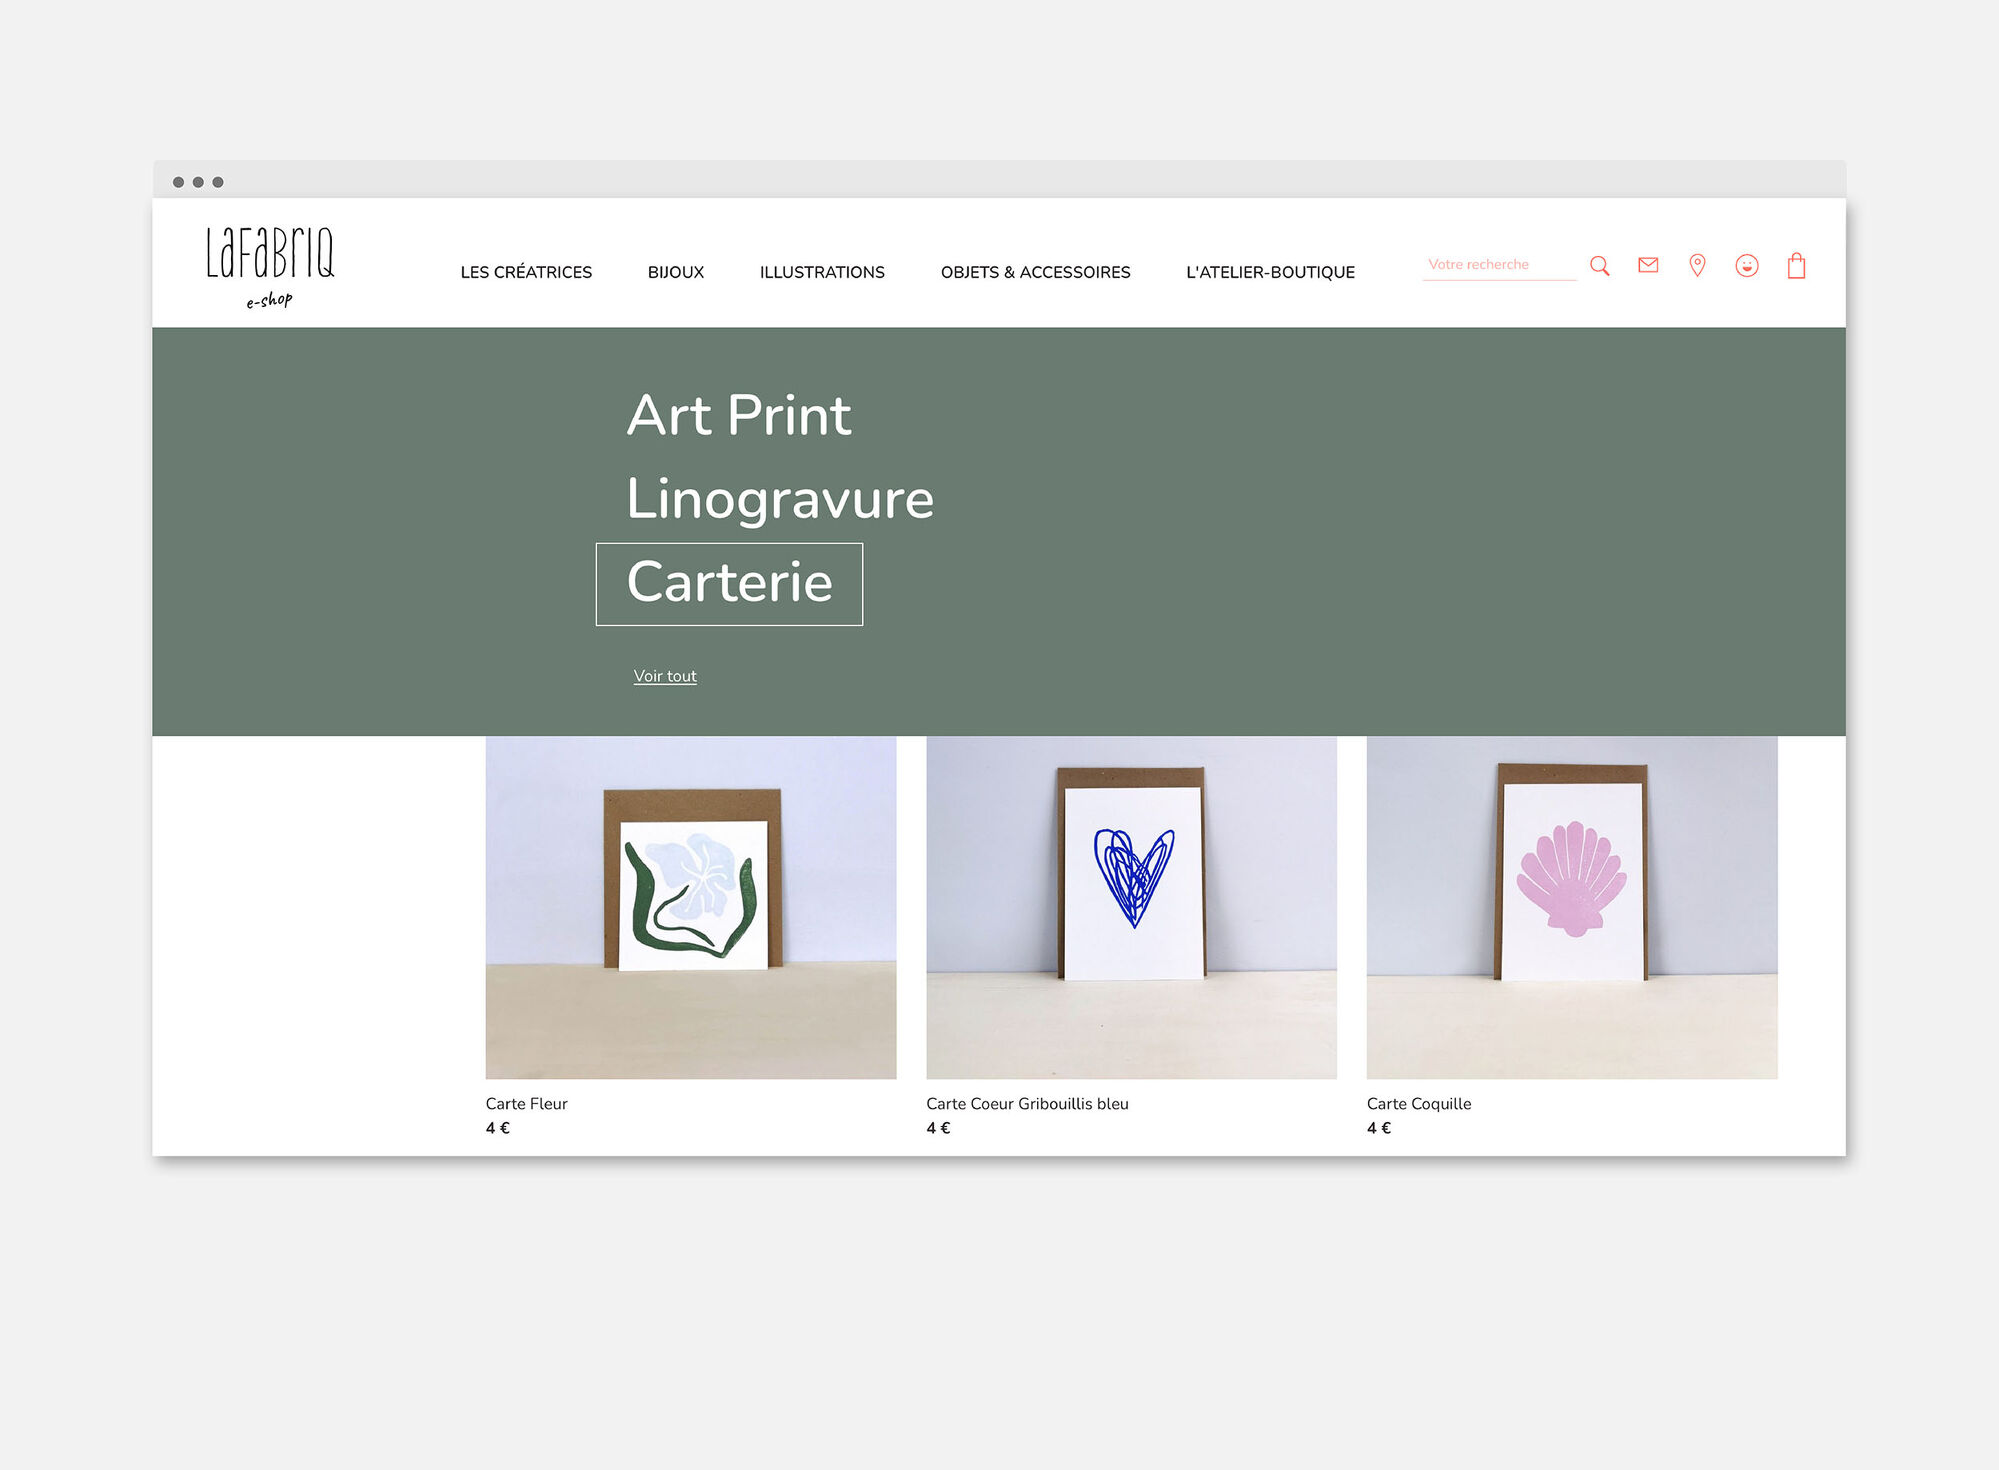Click the Carterie banner button

pyautogui.click(x=729, y=583)
